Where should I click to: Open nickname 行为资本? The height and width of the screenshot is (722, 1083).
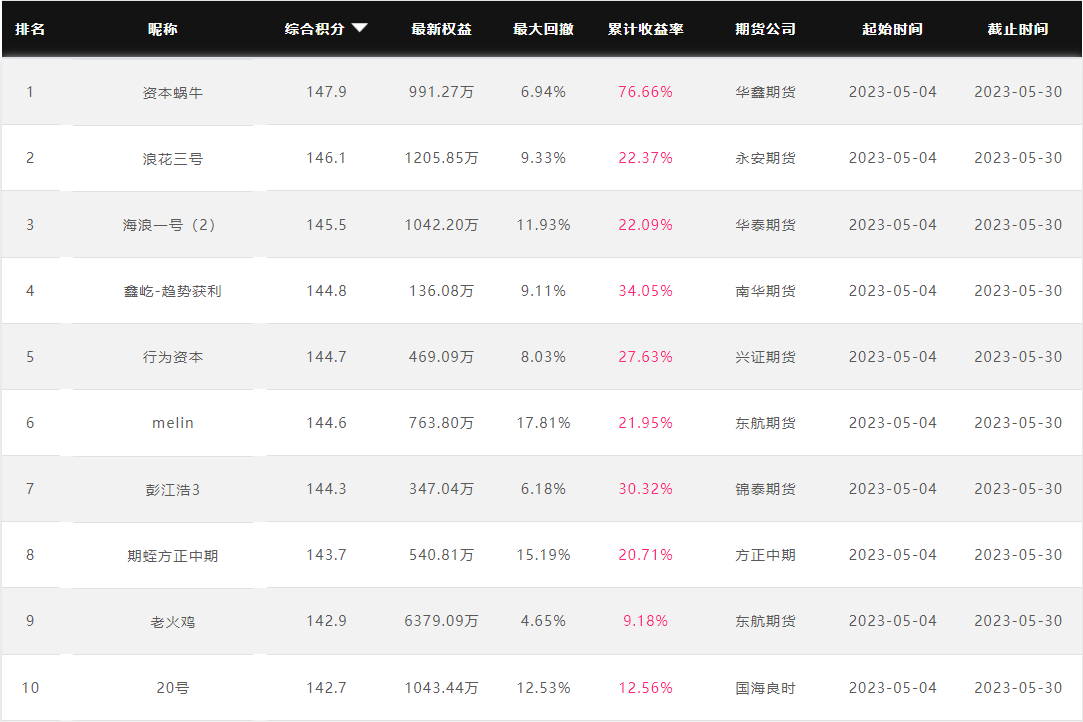click(x=173, y=357)
